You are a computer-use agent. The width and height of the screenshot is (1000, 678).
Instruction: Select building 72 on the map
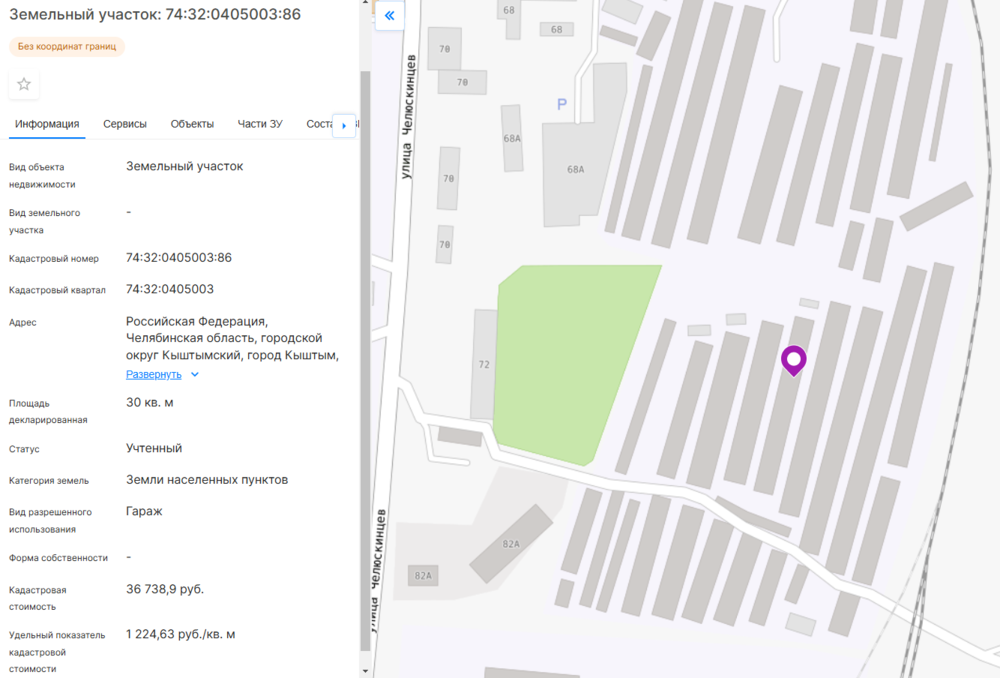484,364
